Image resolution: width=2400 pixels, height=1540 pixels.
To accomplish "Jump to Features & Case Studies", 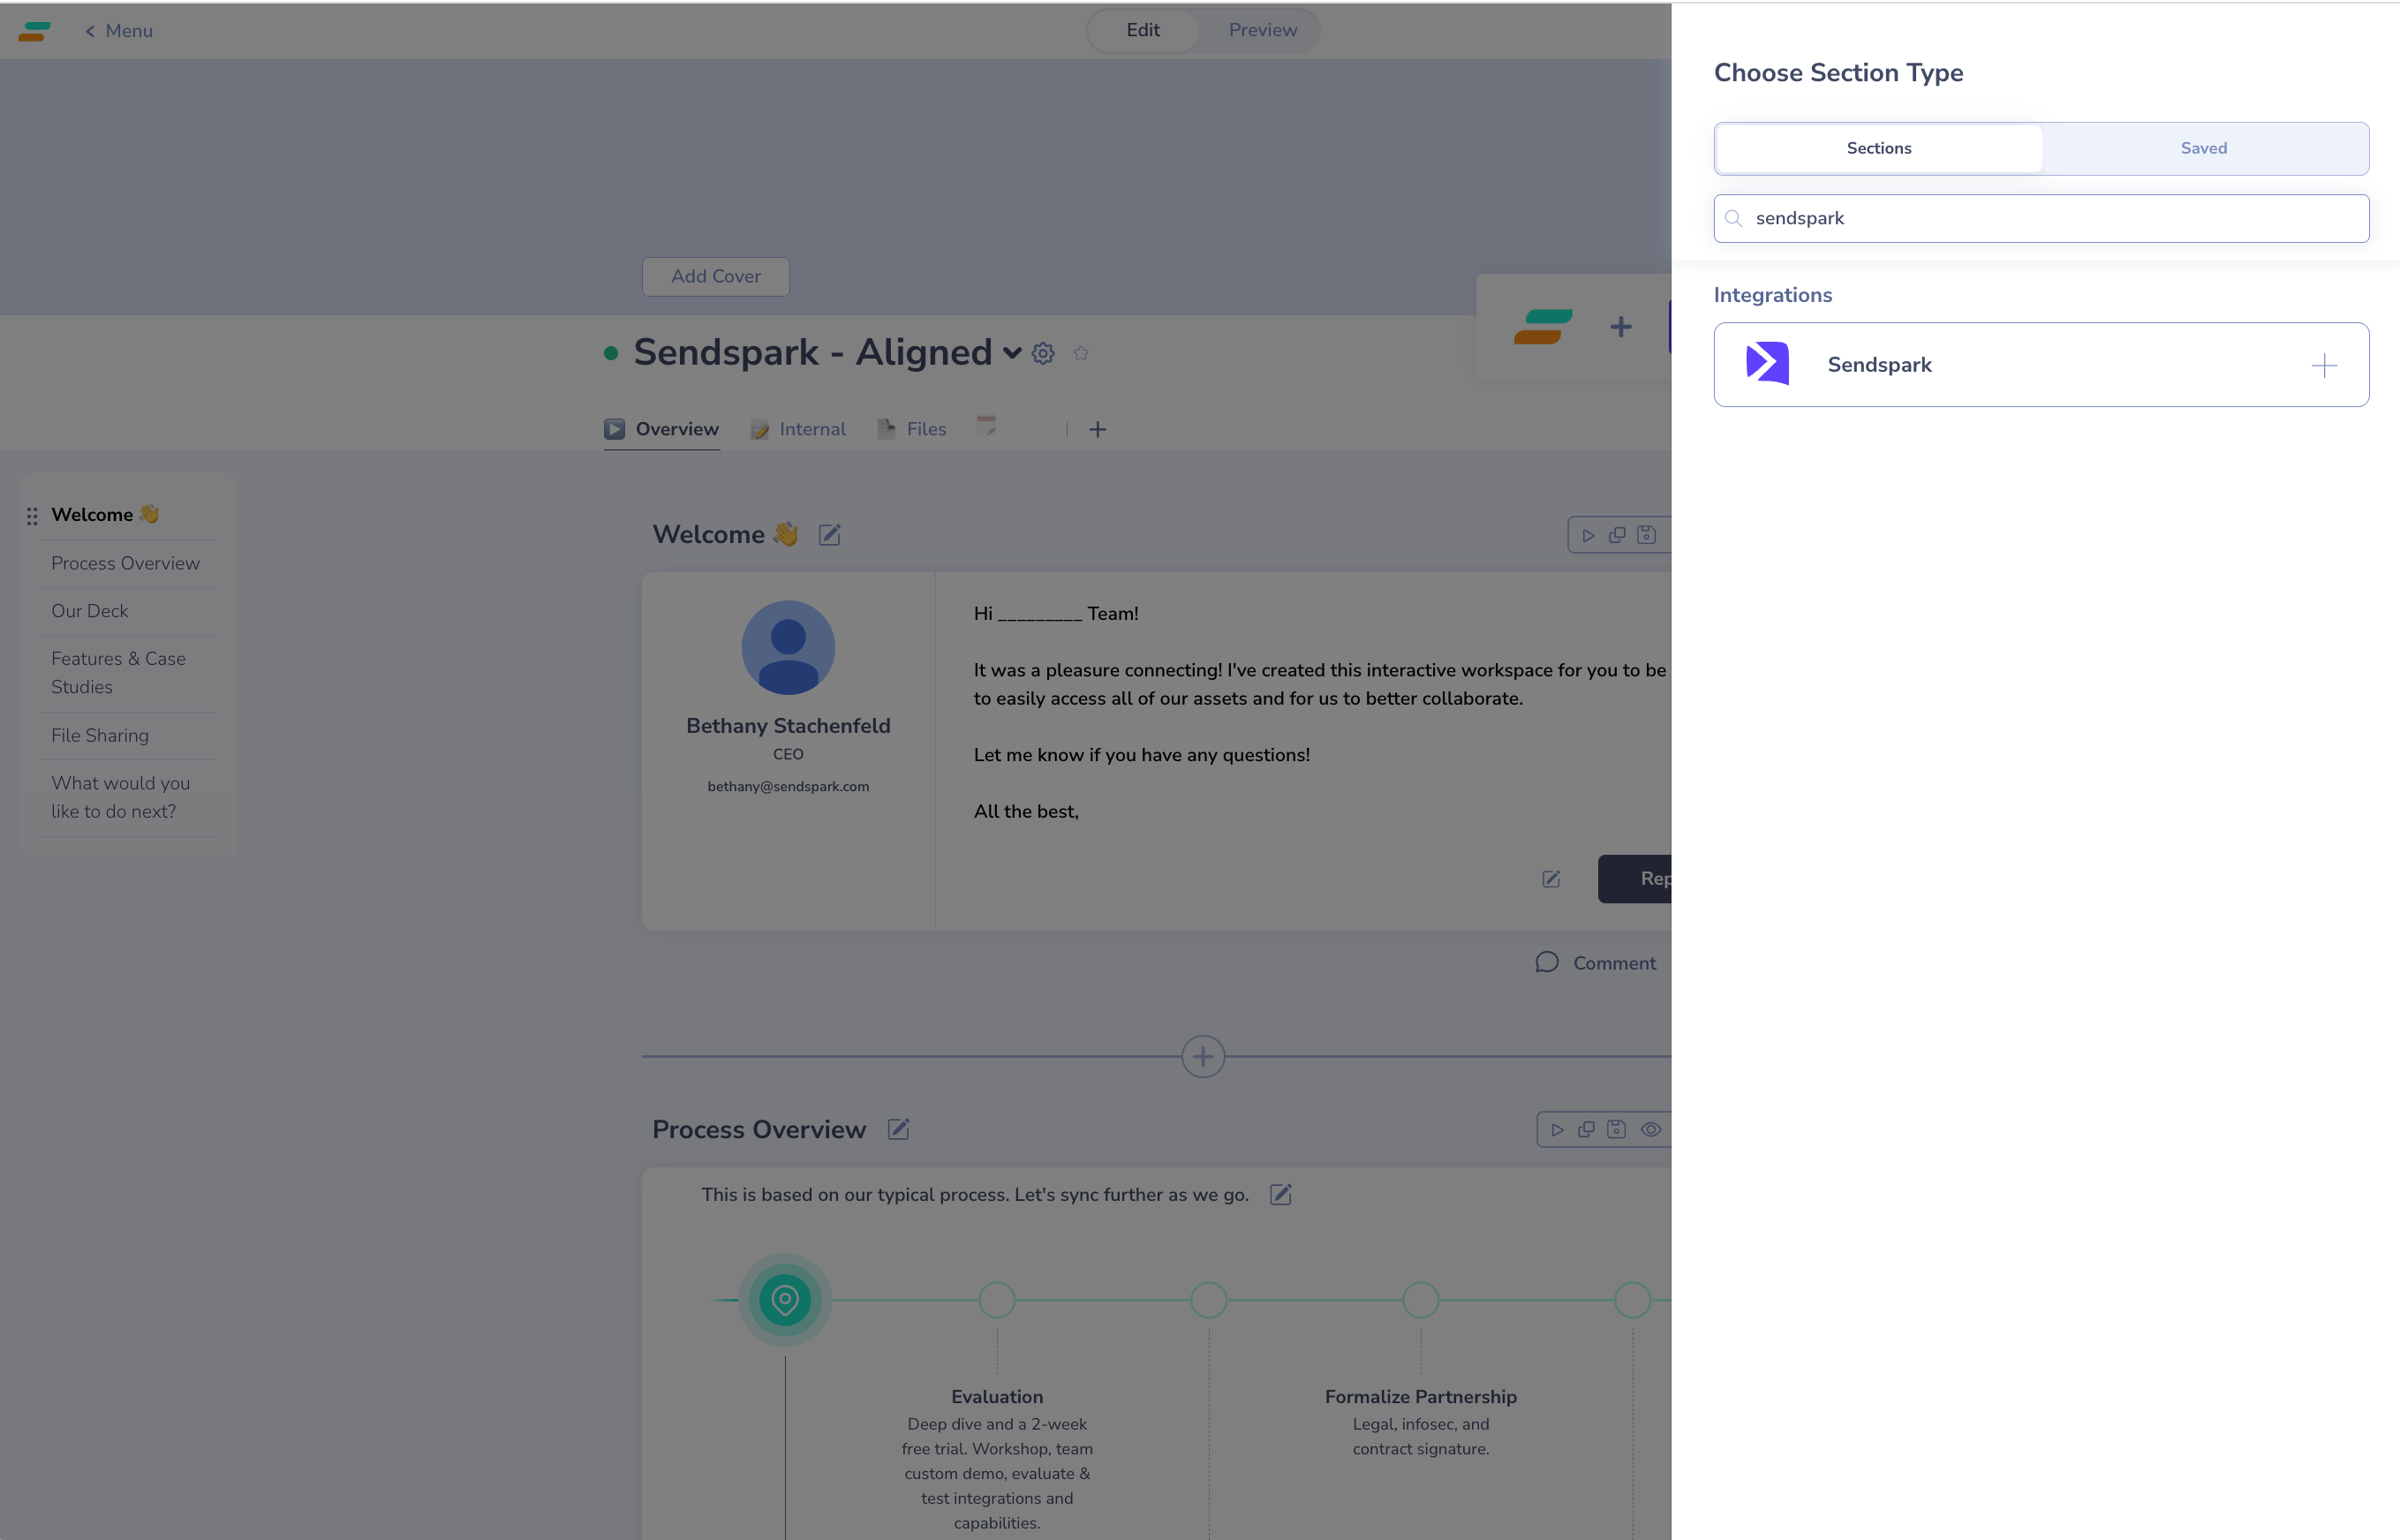I will coord(118,673).
